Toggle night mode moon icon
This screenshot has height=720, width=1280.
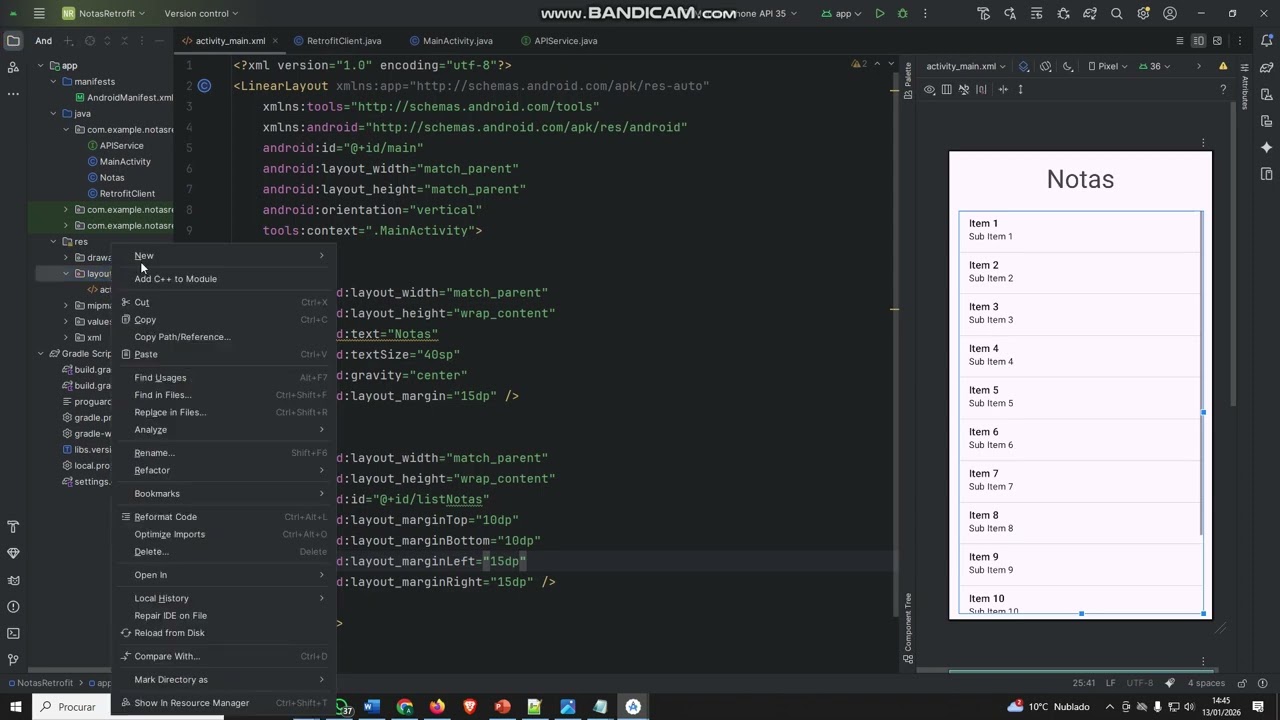1068,67
